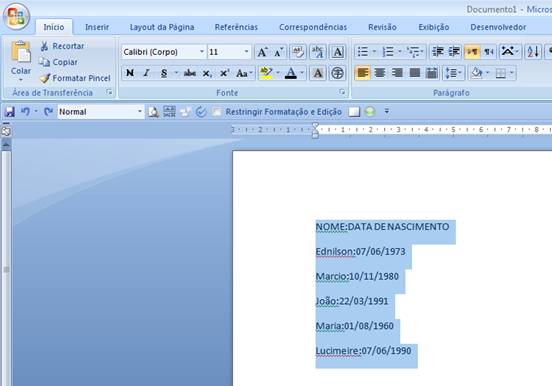Toggle bold with the N button

(130, 73)
